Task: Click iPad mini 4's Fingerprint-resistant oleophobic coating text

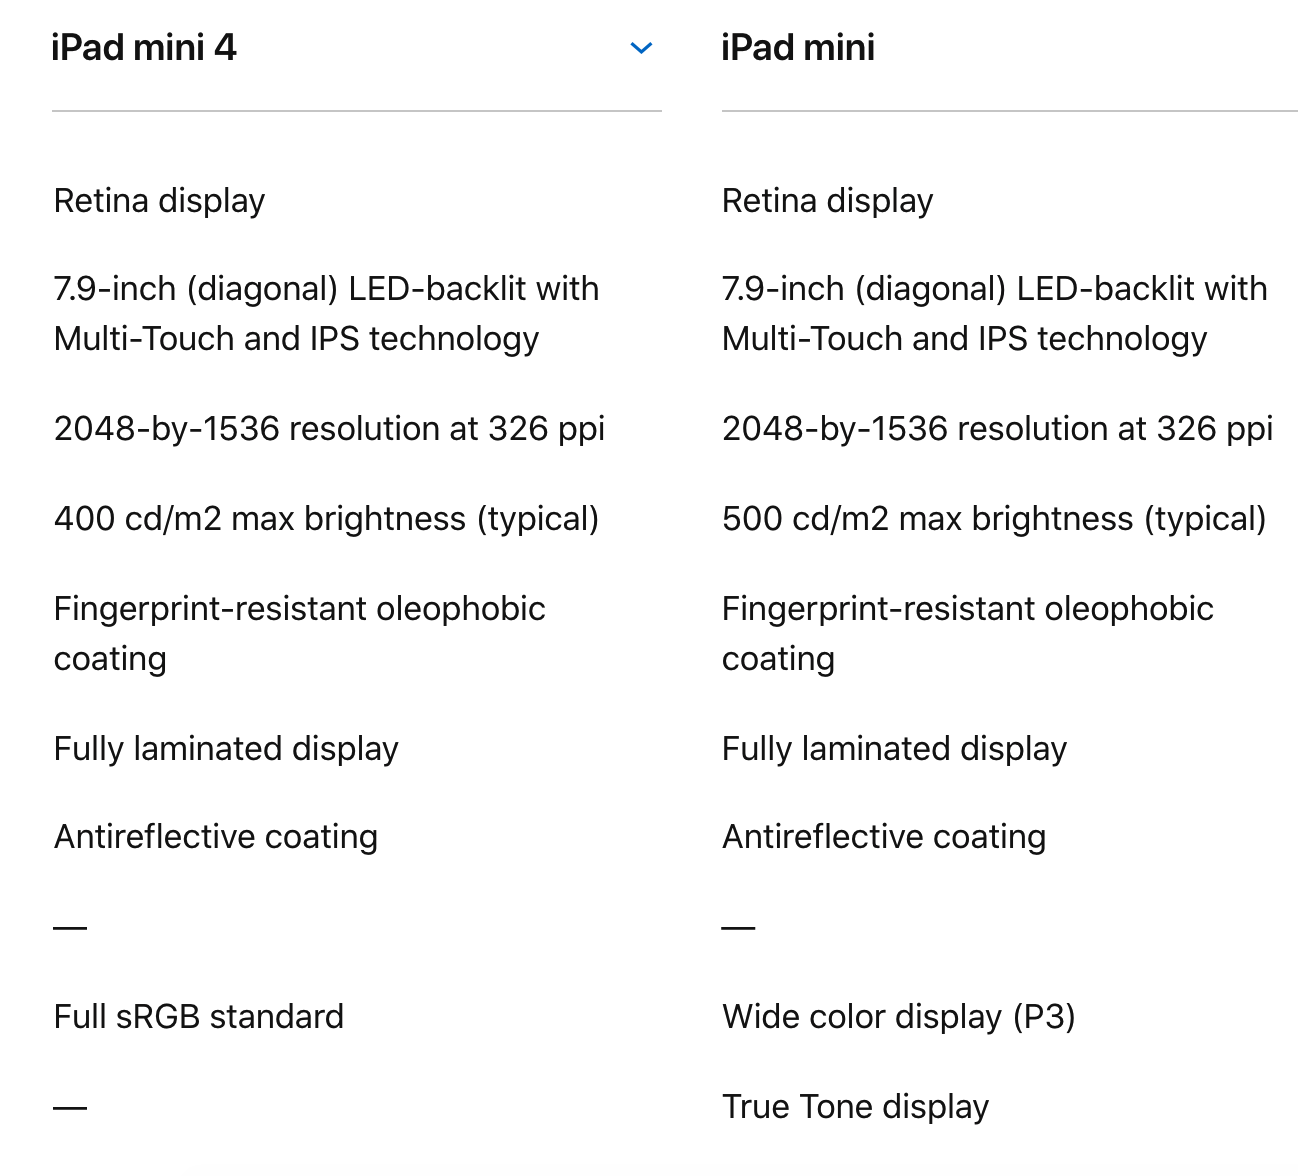Action: [300, 634]
